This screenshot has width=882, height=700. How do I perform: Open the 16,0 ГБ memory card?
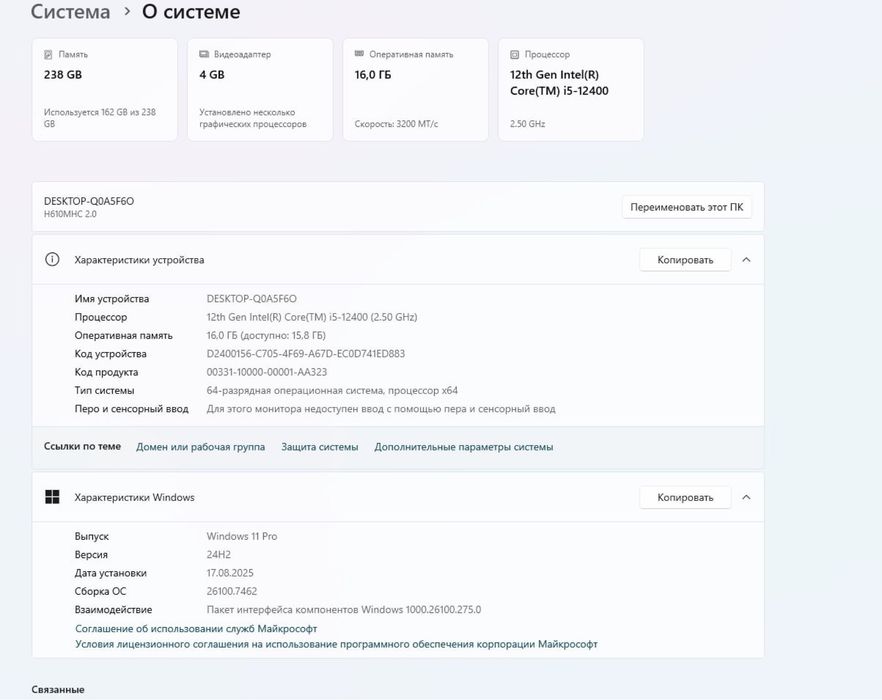[415, 90]
